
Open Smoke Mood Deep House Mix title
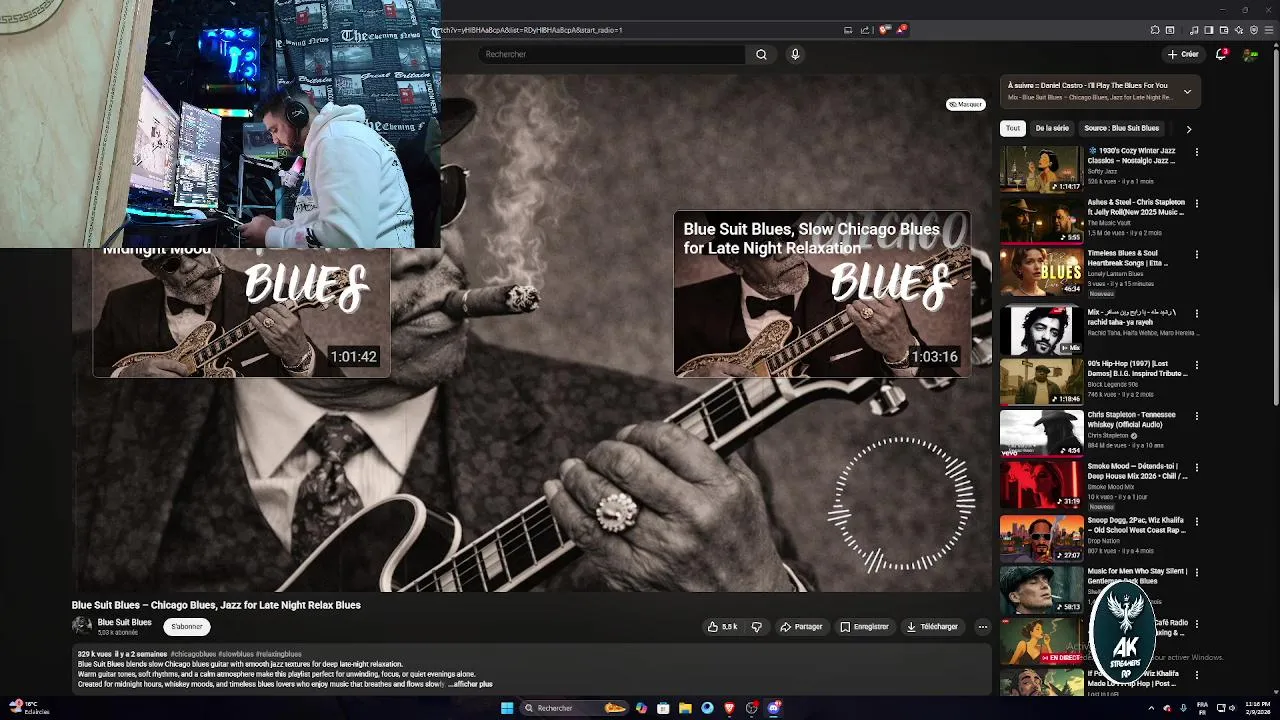tap(1137, 471)
